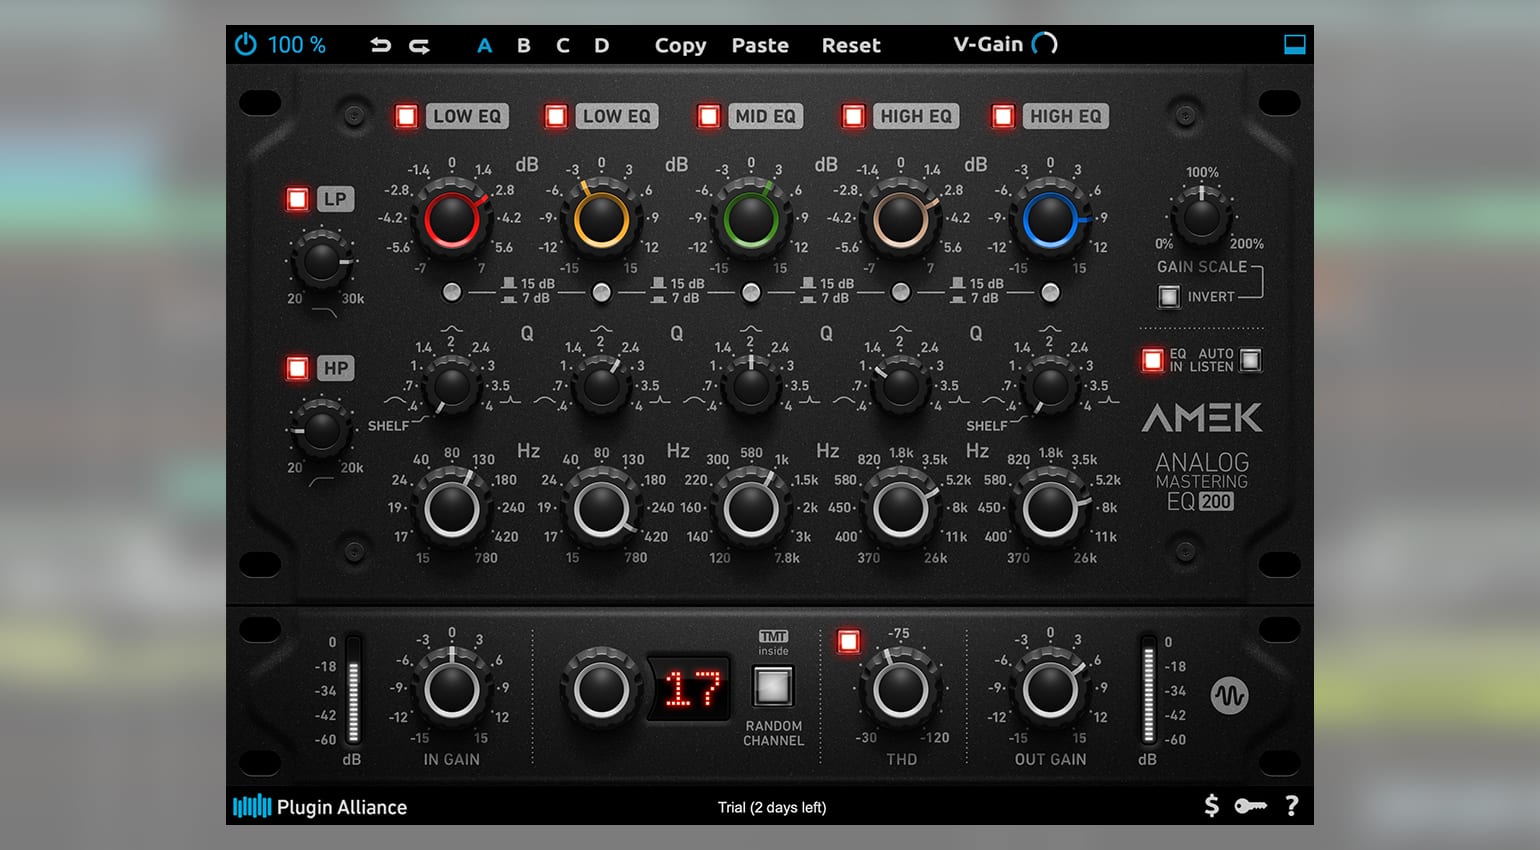
Task: Click the LP filter frequency knob
Action: [321, 261]
